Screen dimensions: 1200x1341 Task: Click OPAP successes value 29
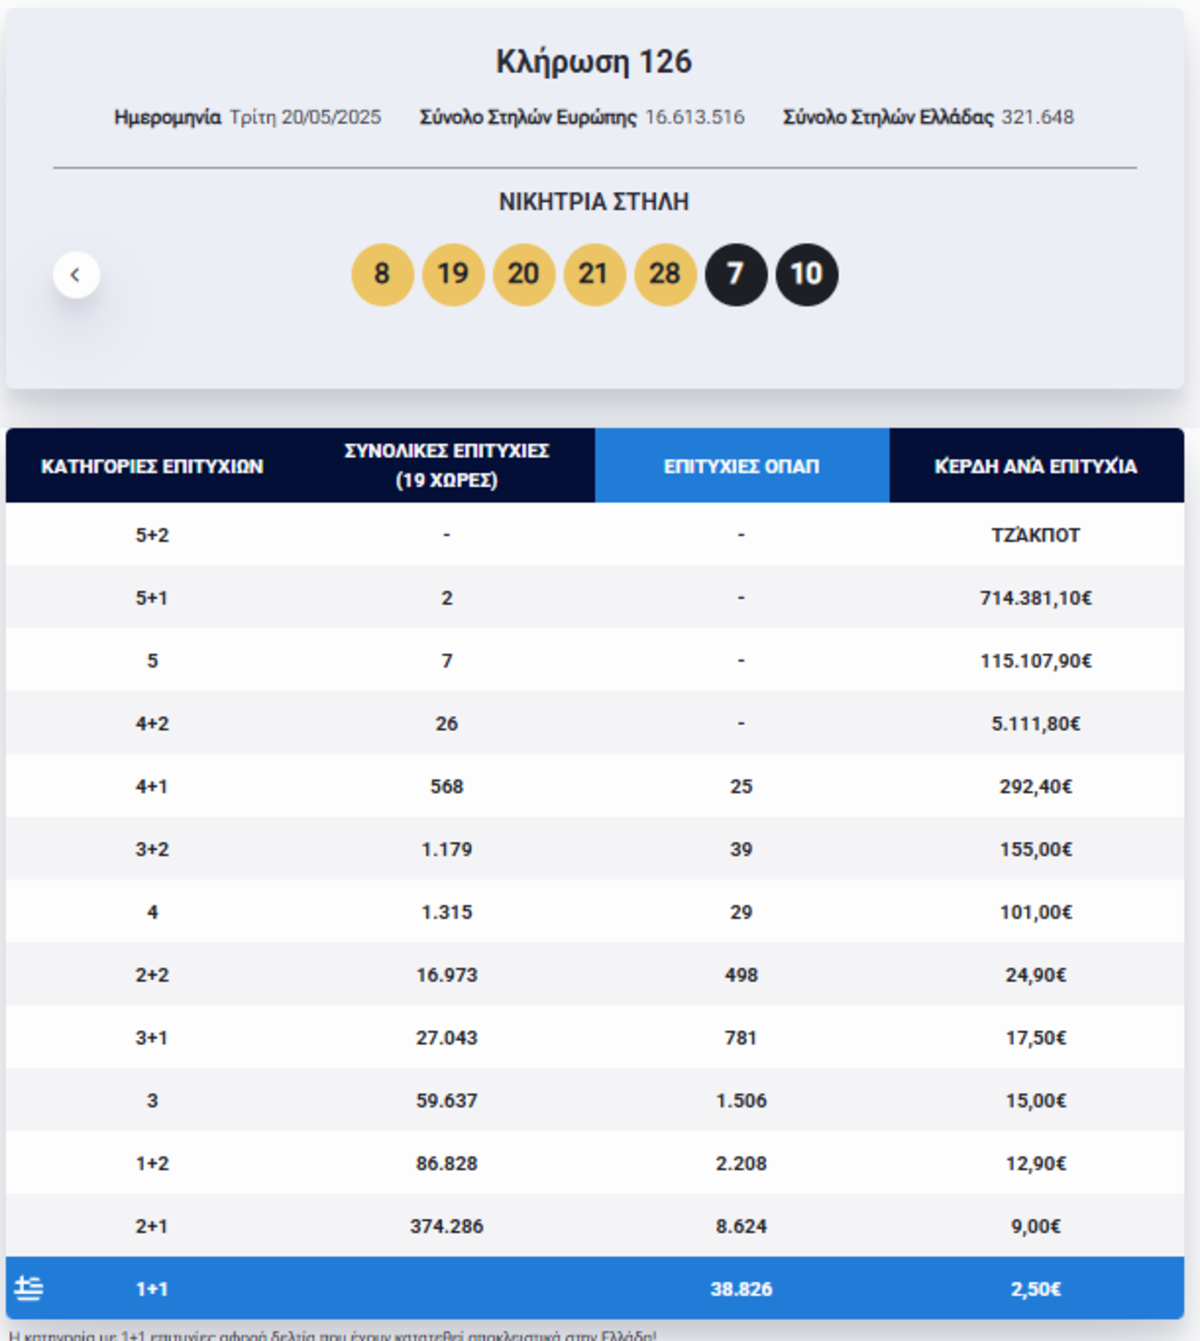coord(741,913)
